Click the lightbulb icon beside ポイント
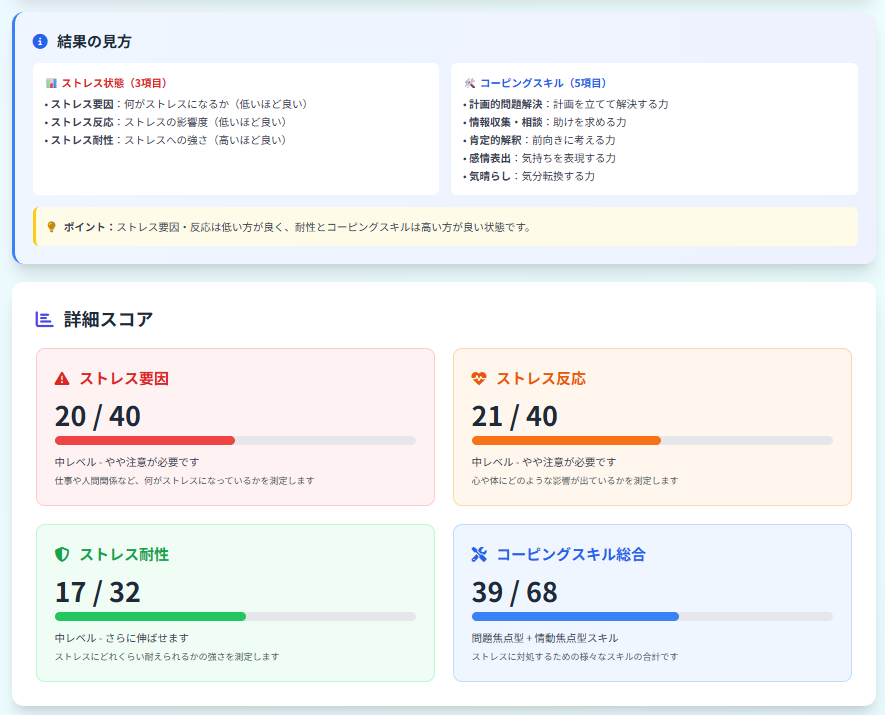The image size is (885, 715). coord(52,227)
